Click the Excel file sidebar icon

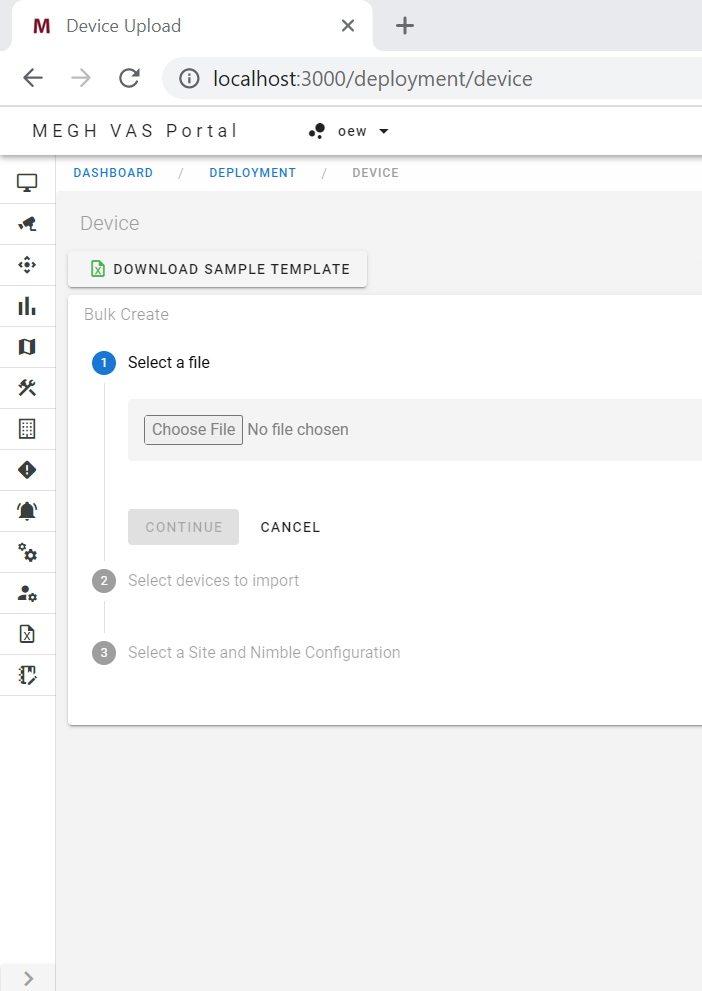pyautogui.click(x=27, y=634)
